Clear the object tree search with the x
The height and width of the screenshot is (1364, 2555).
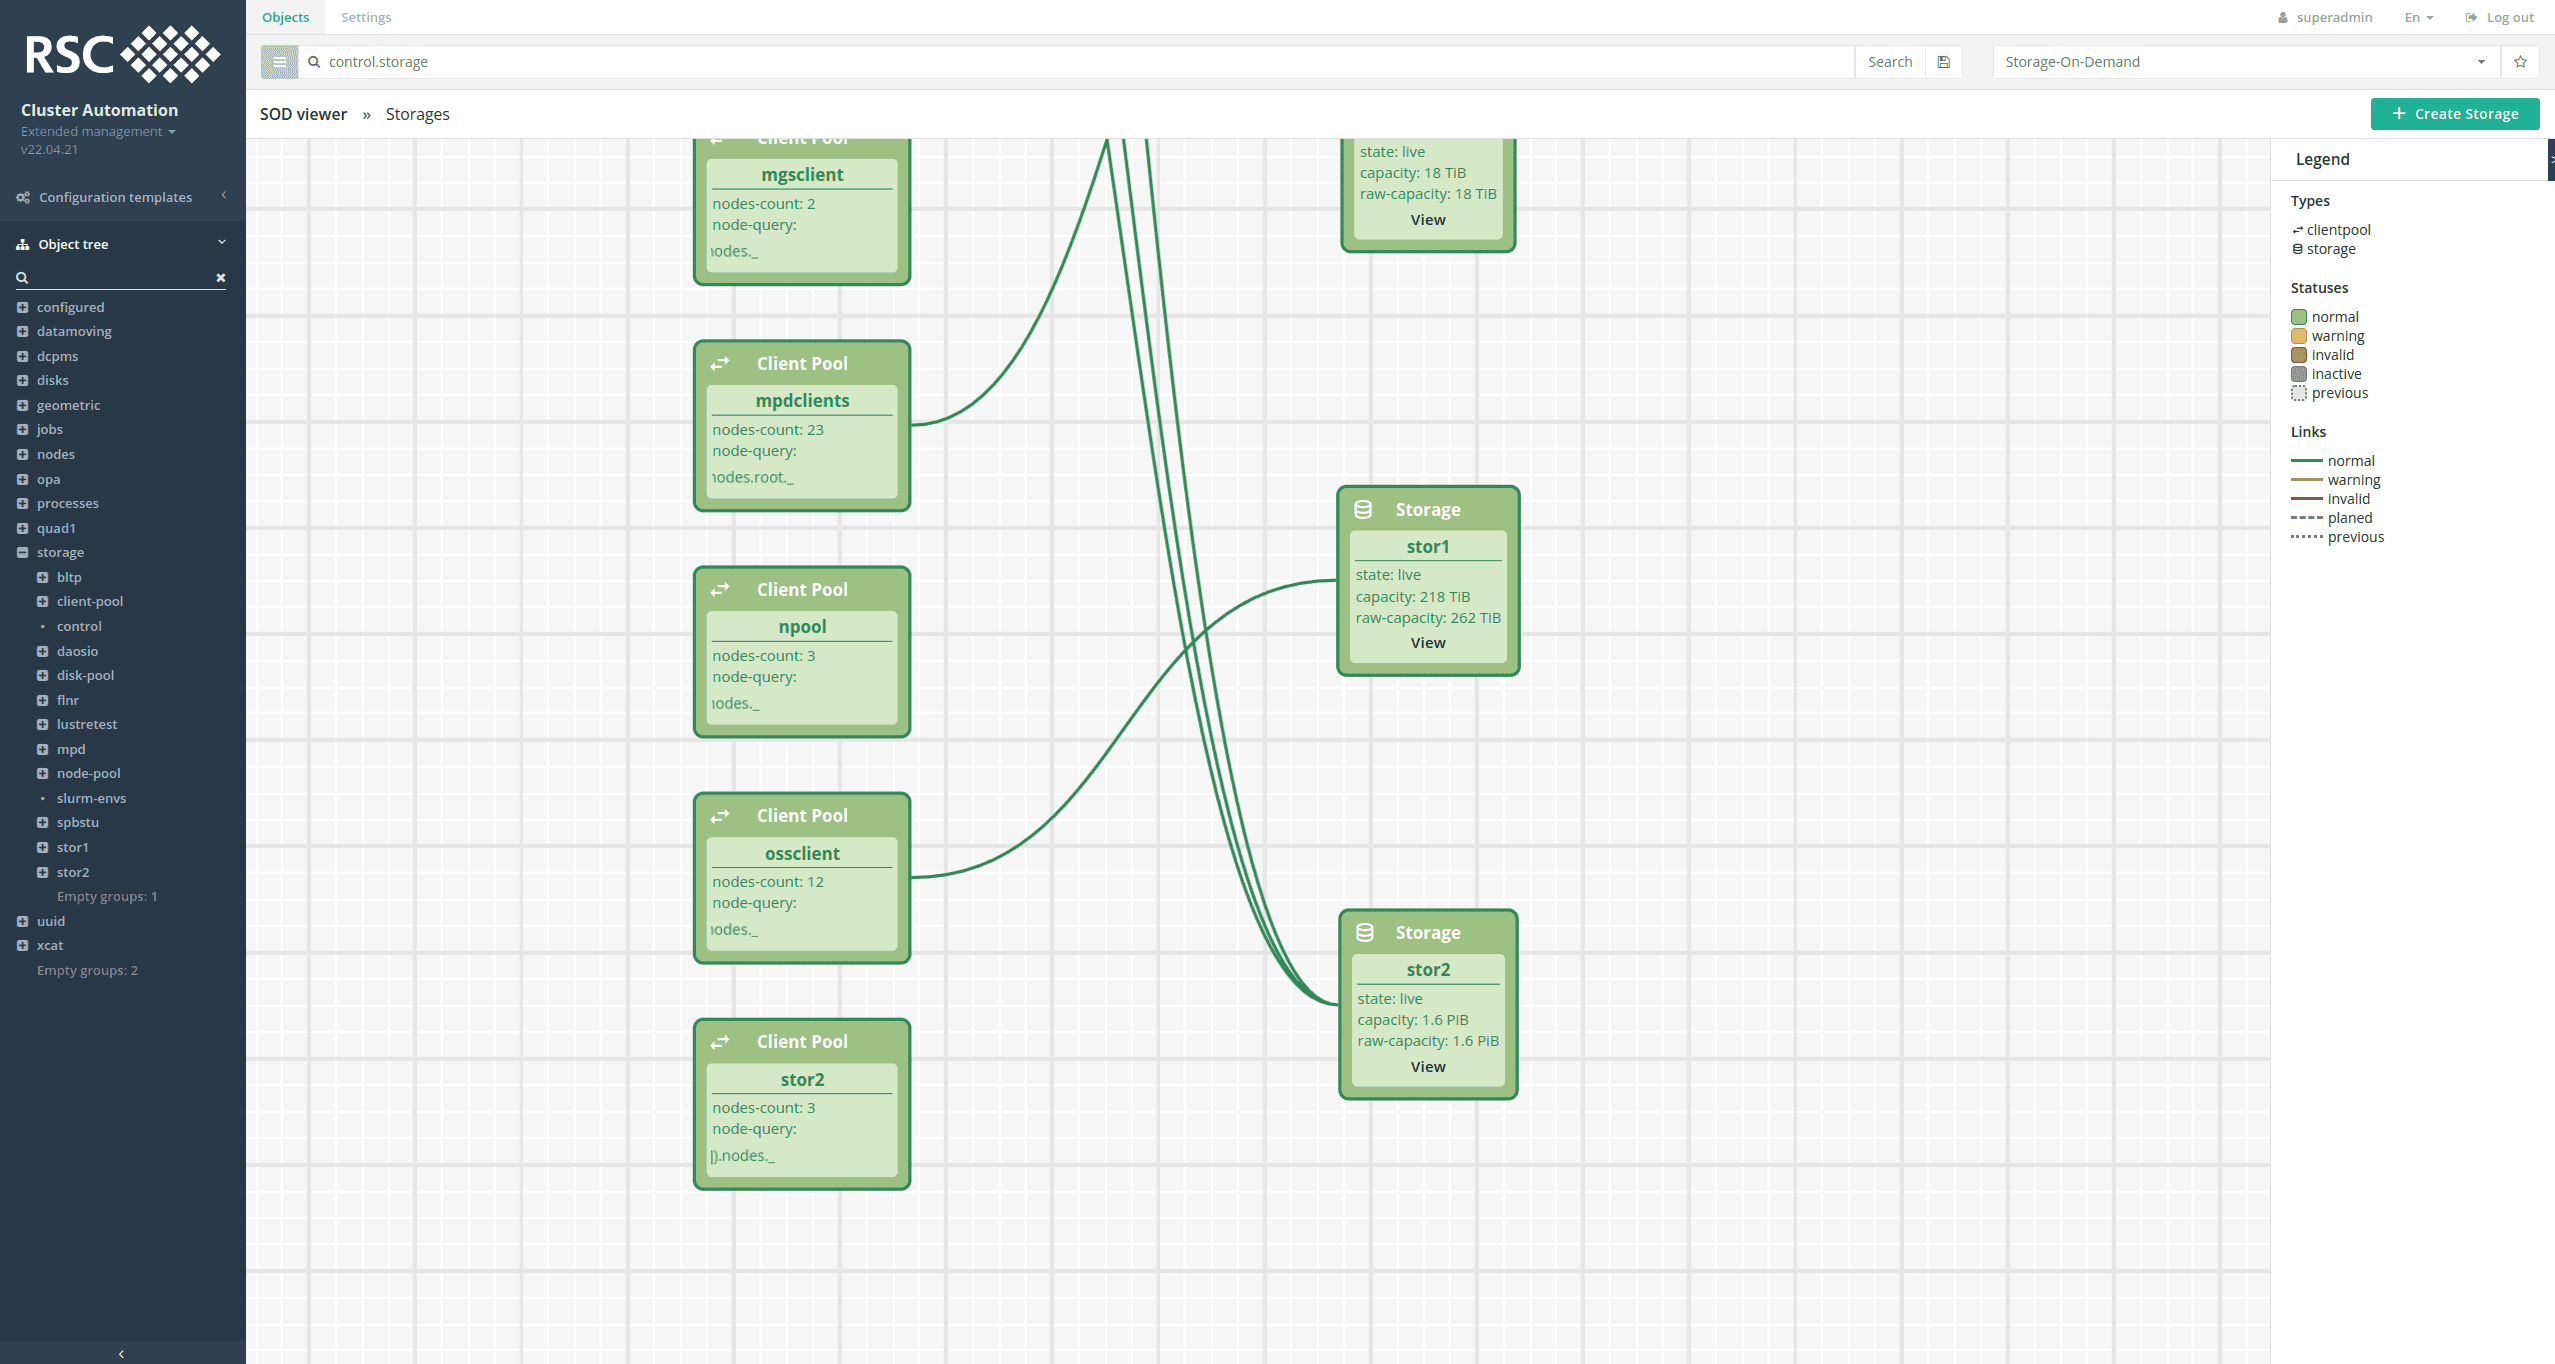[x=220, y=278]
